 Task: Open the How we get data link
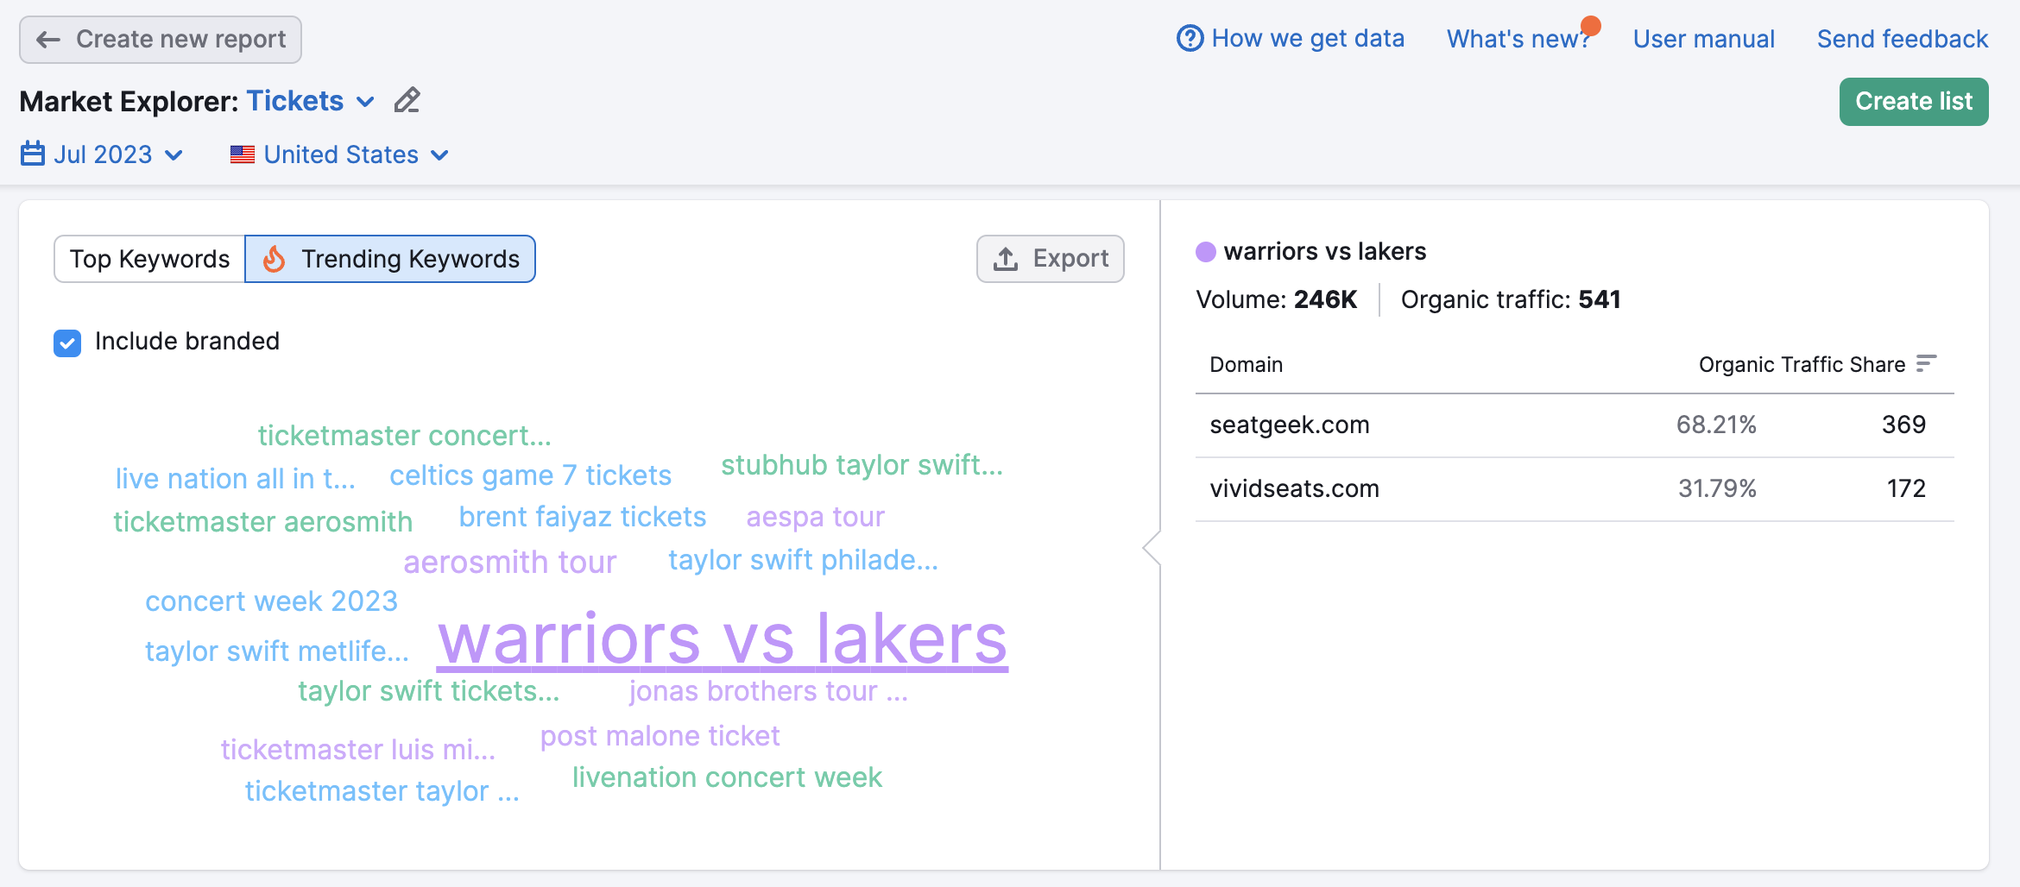point(1291,39)
